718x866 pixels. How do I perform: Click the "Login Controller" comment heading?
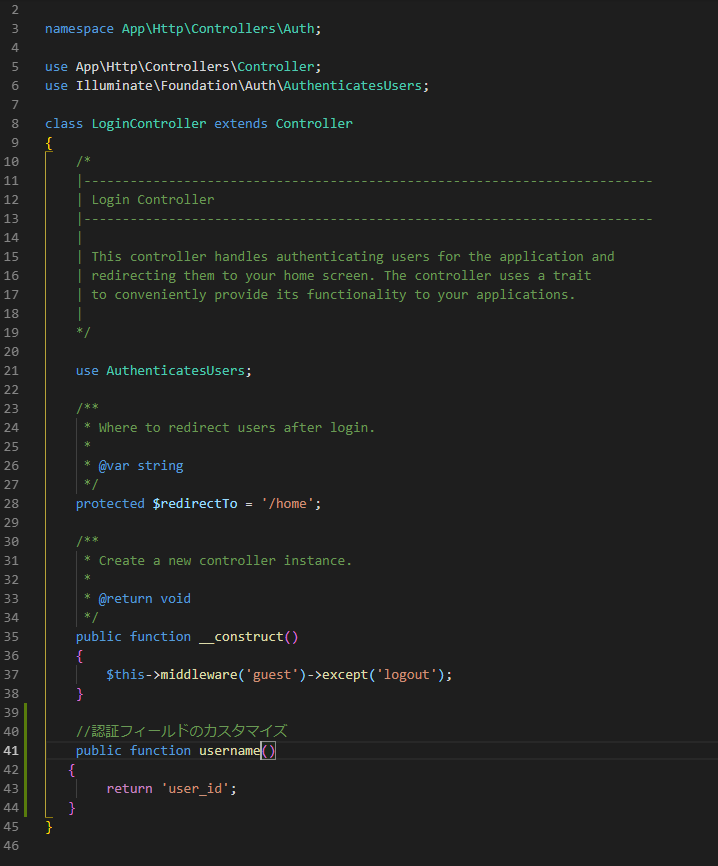point(152,200)
